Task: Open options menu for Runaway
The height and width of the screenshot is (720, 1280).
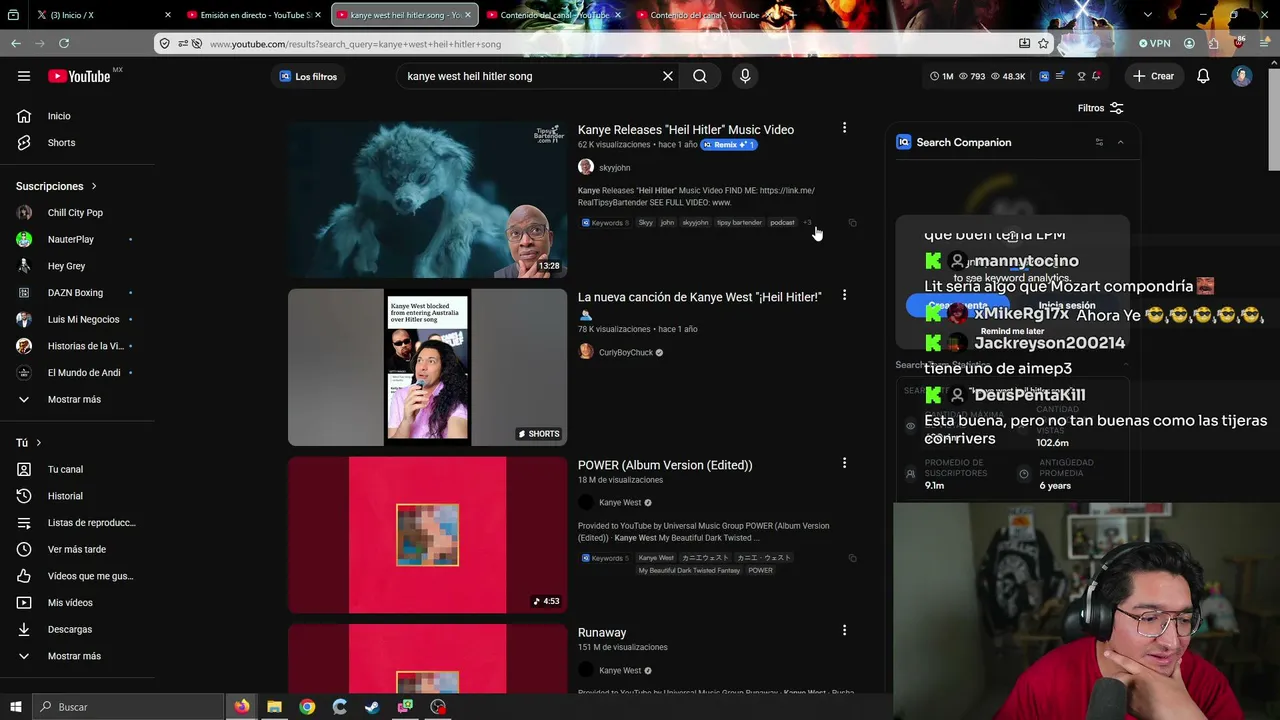Action: click(844, 630)
